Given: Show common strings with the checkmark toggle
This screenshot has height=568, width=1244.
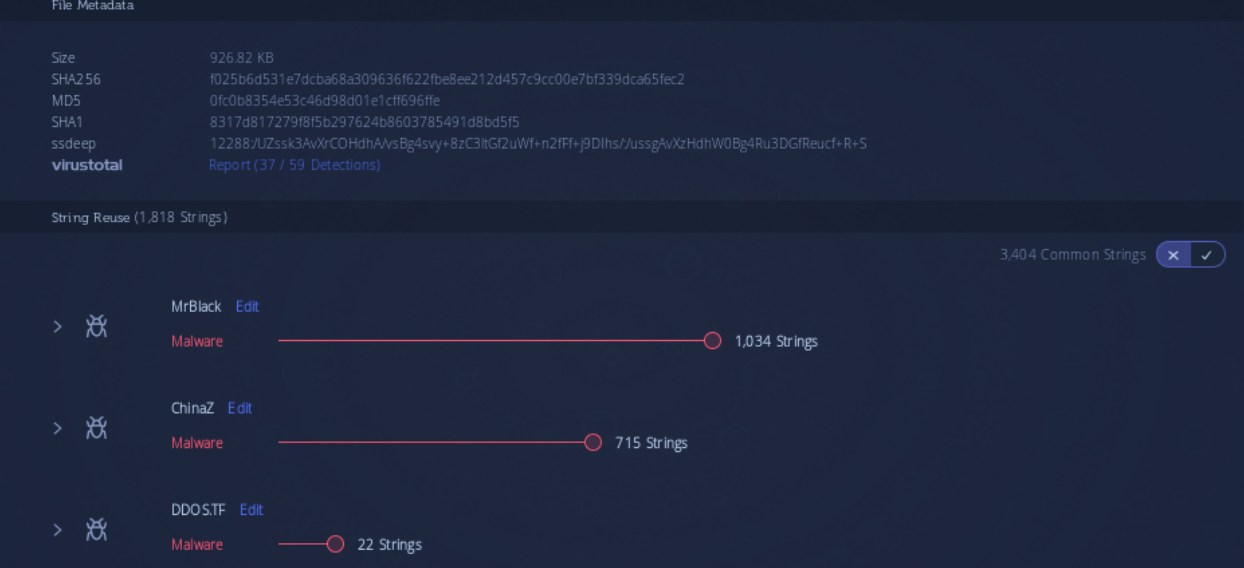Looking at the screenshot, I should 1207,255.
